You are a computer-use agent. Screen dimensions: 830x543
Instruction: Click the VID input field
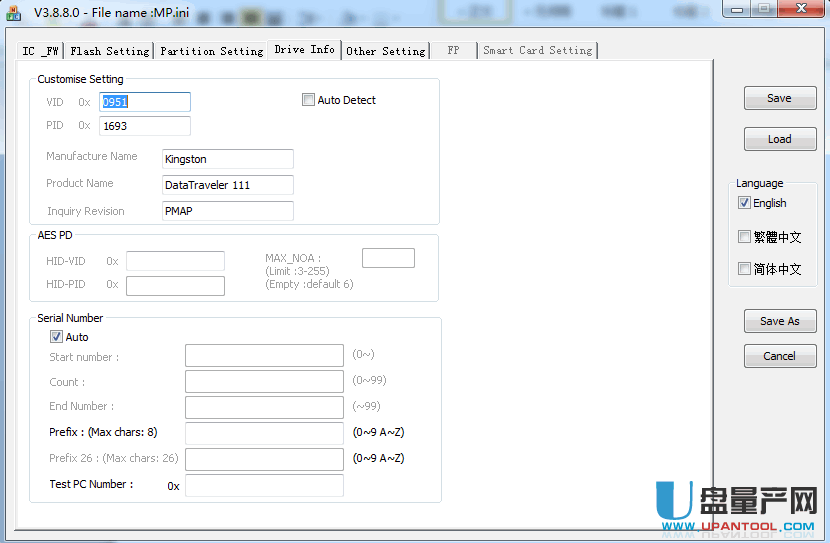tap(144, 102)
